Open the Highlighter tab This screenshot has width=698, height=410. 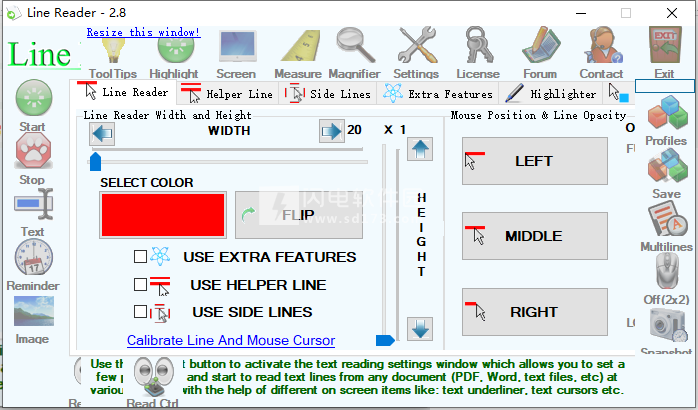pyautogui.click(x=551, y=94)
